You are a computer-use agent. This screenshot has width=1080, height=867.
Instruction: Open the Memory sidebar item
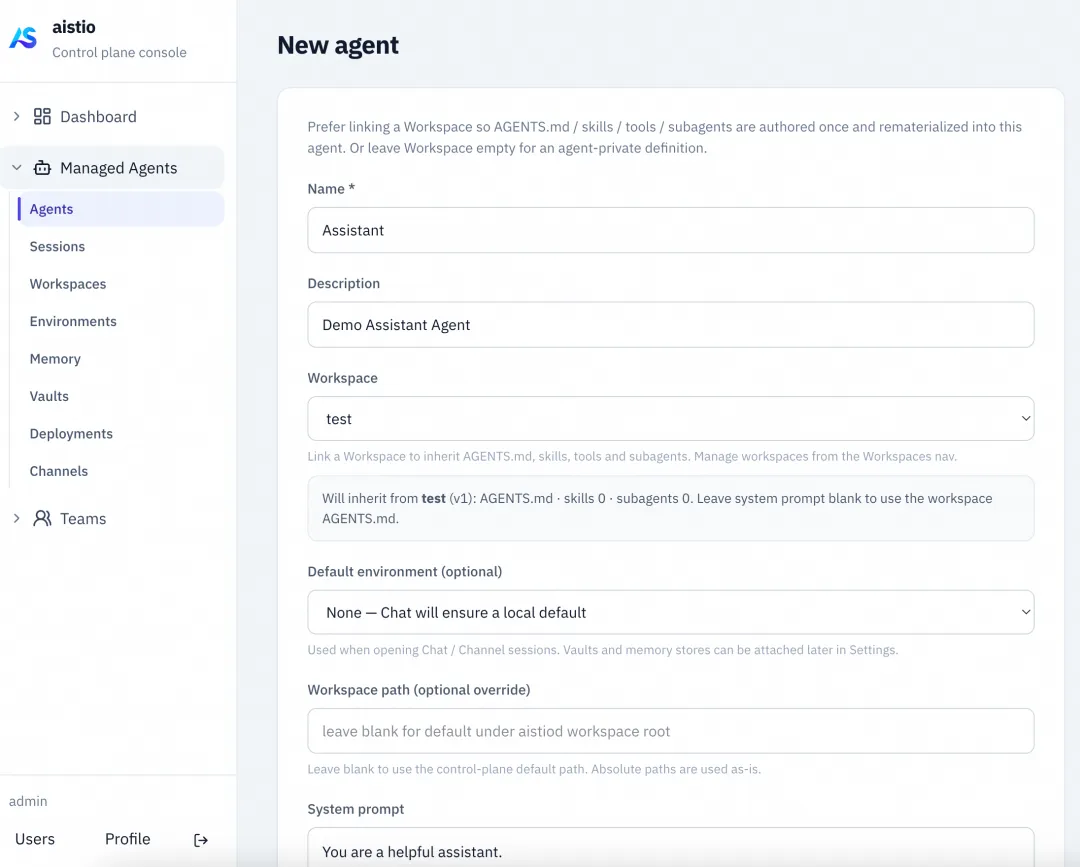[x=55, y=359]
